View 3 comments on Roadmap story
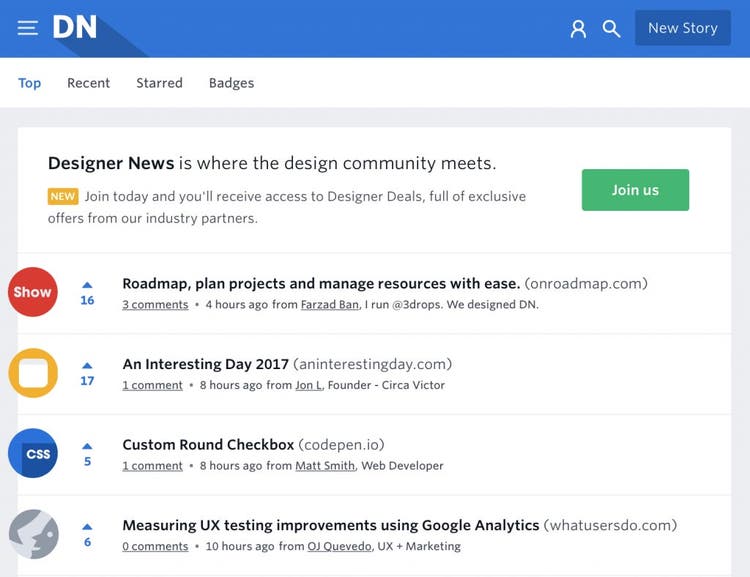 click(155, 305)
